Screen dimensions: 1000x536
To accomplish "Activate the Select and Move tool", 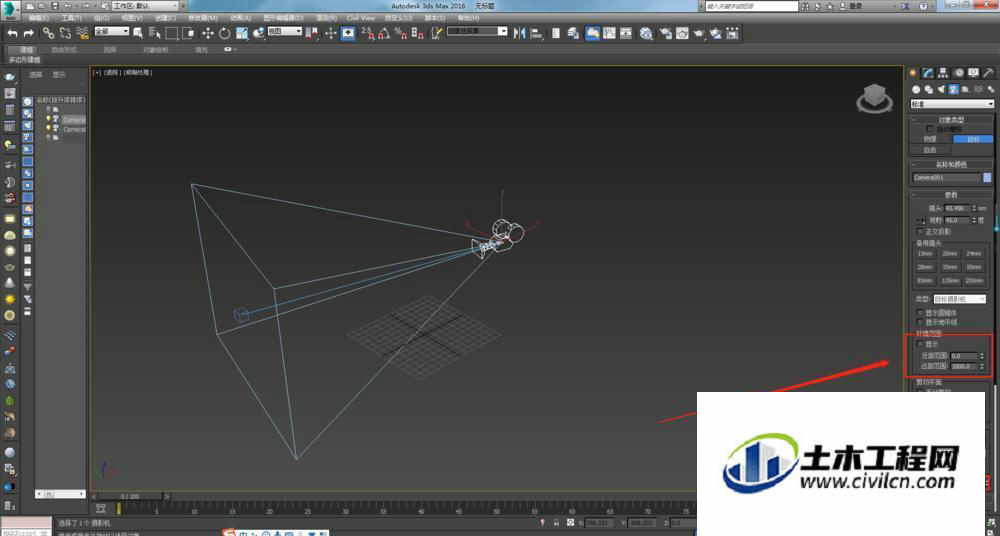I will [208, 33].
